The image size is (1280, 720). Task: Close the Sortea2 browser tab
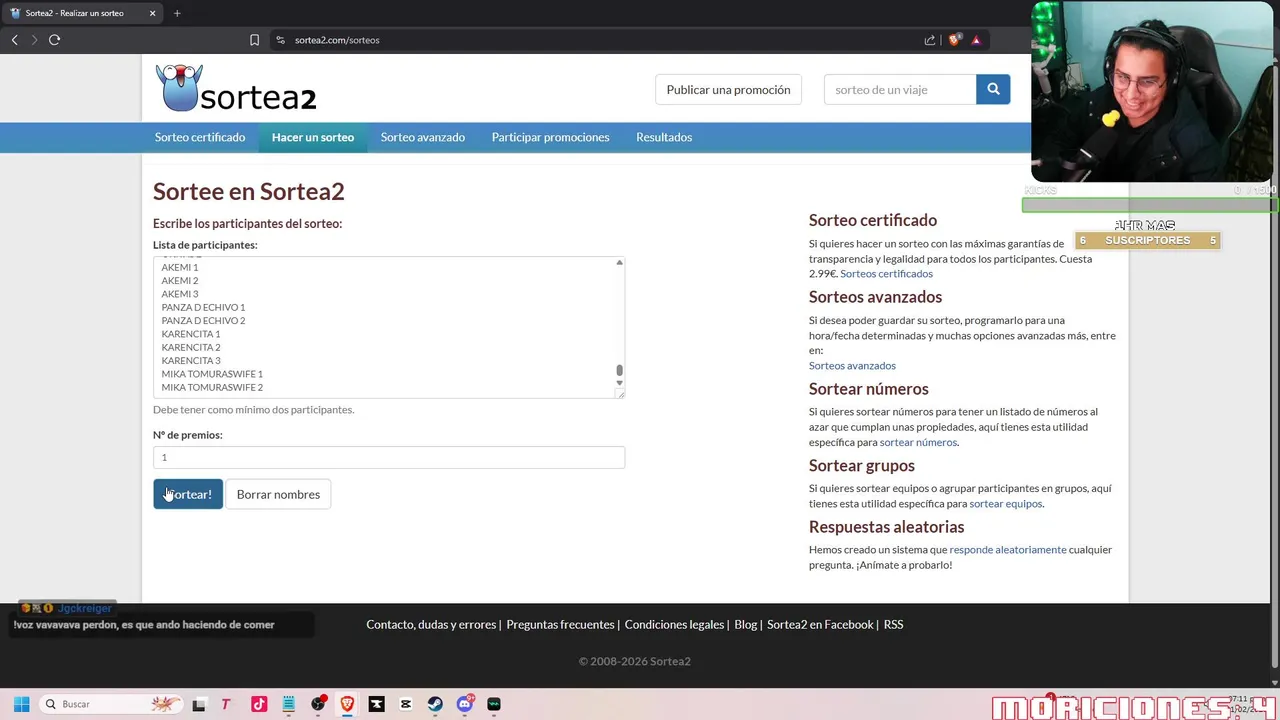coord(152,13)
